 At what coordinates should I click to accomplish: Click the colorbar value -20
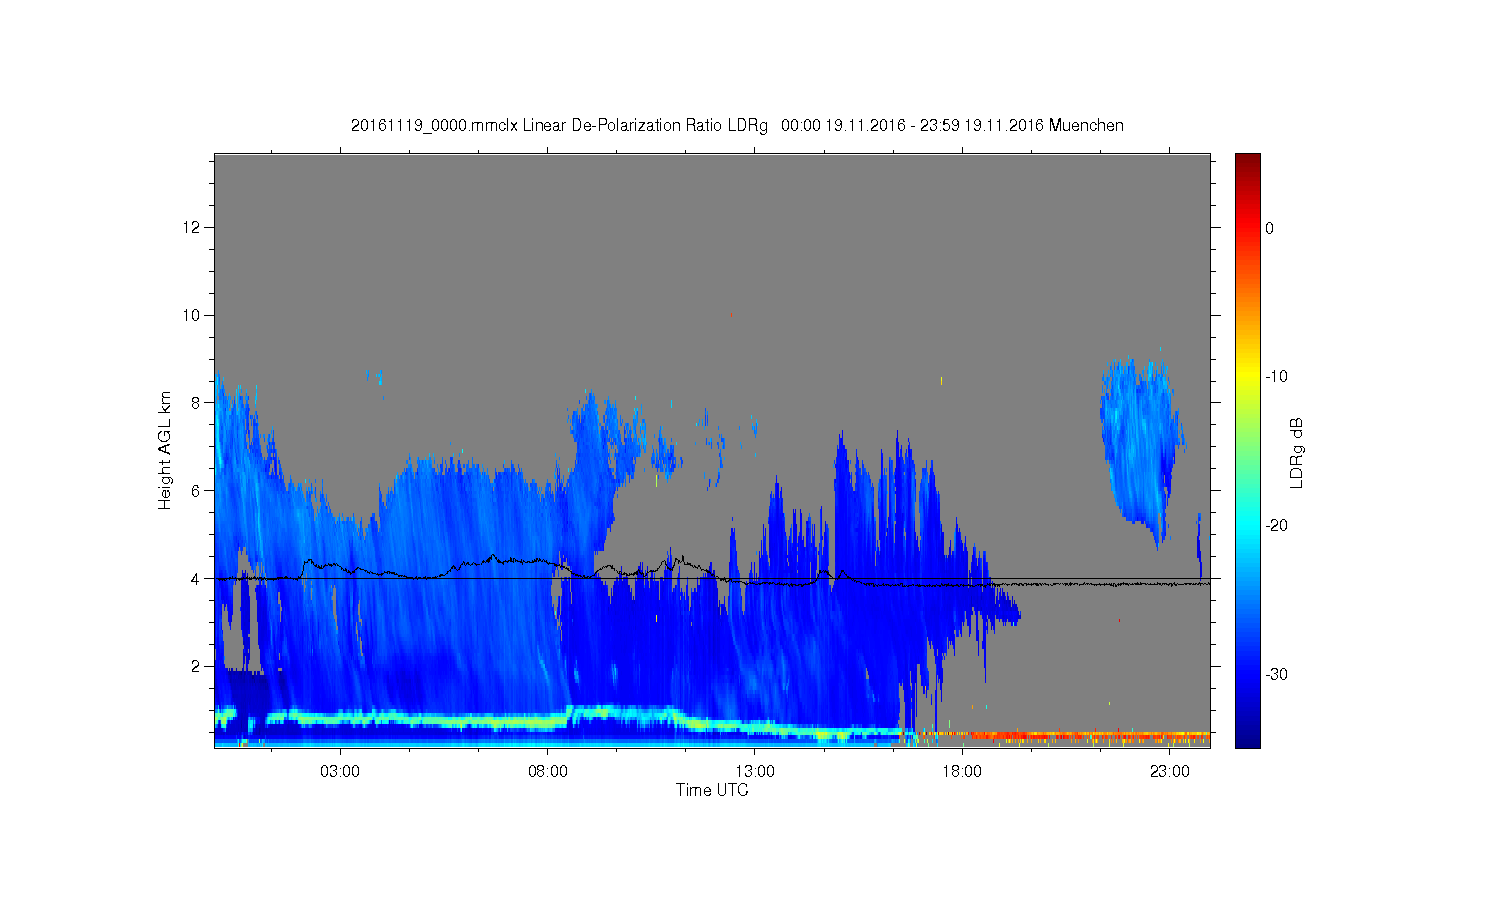click(1276, 526)
